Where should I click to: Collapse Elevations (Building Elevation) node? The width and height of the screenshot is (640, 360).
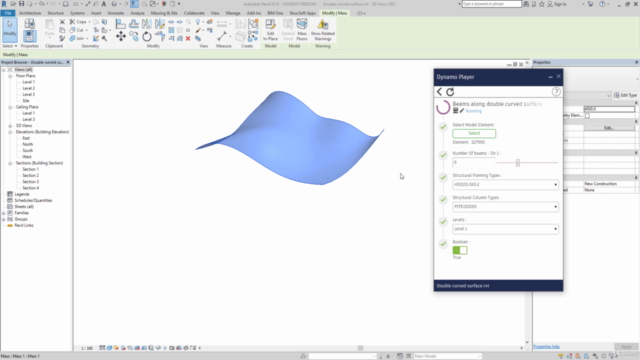coord(10,132)
